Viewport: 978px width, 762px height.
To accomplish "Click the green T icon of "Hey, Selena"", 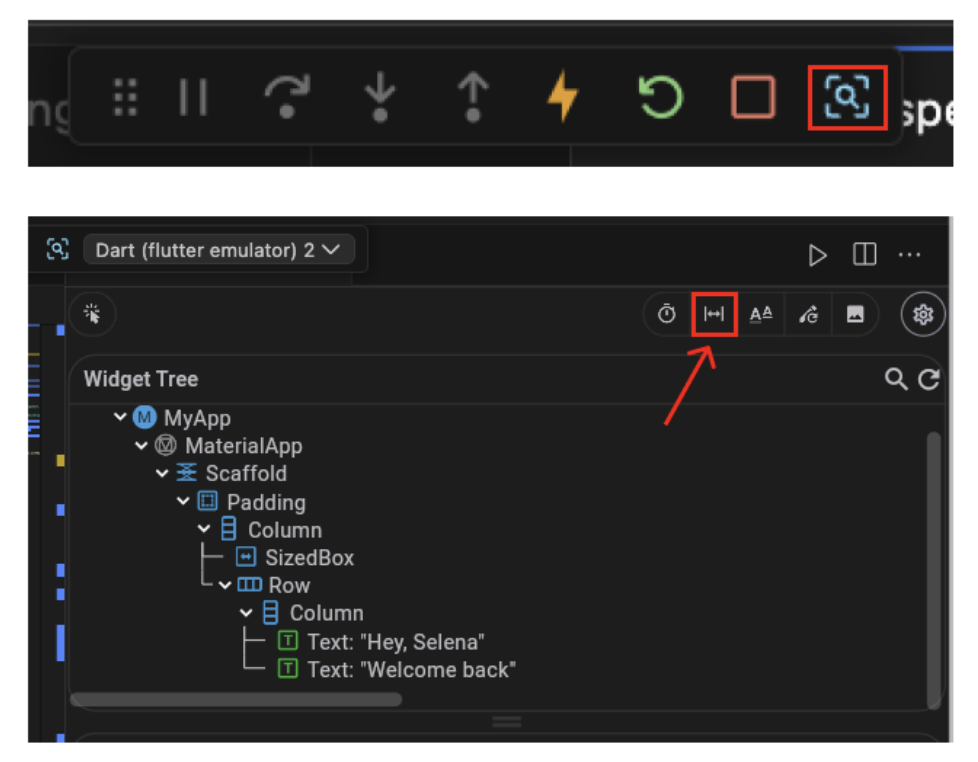I will pos(288,640).
